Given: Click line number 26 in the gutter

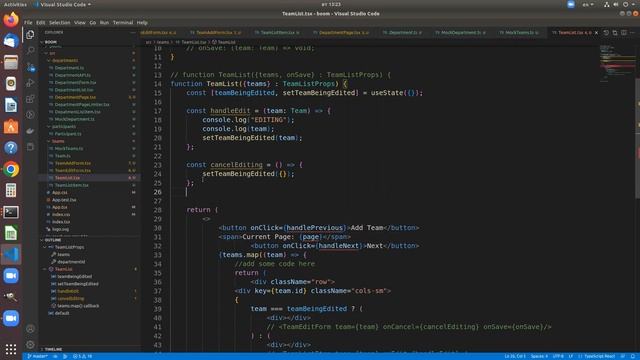Looking at the screenshot, I should click(158, 192).
